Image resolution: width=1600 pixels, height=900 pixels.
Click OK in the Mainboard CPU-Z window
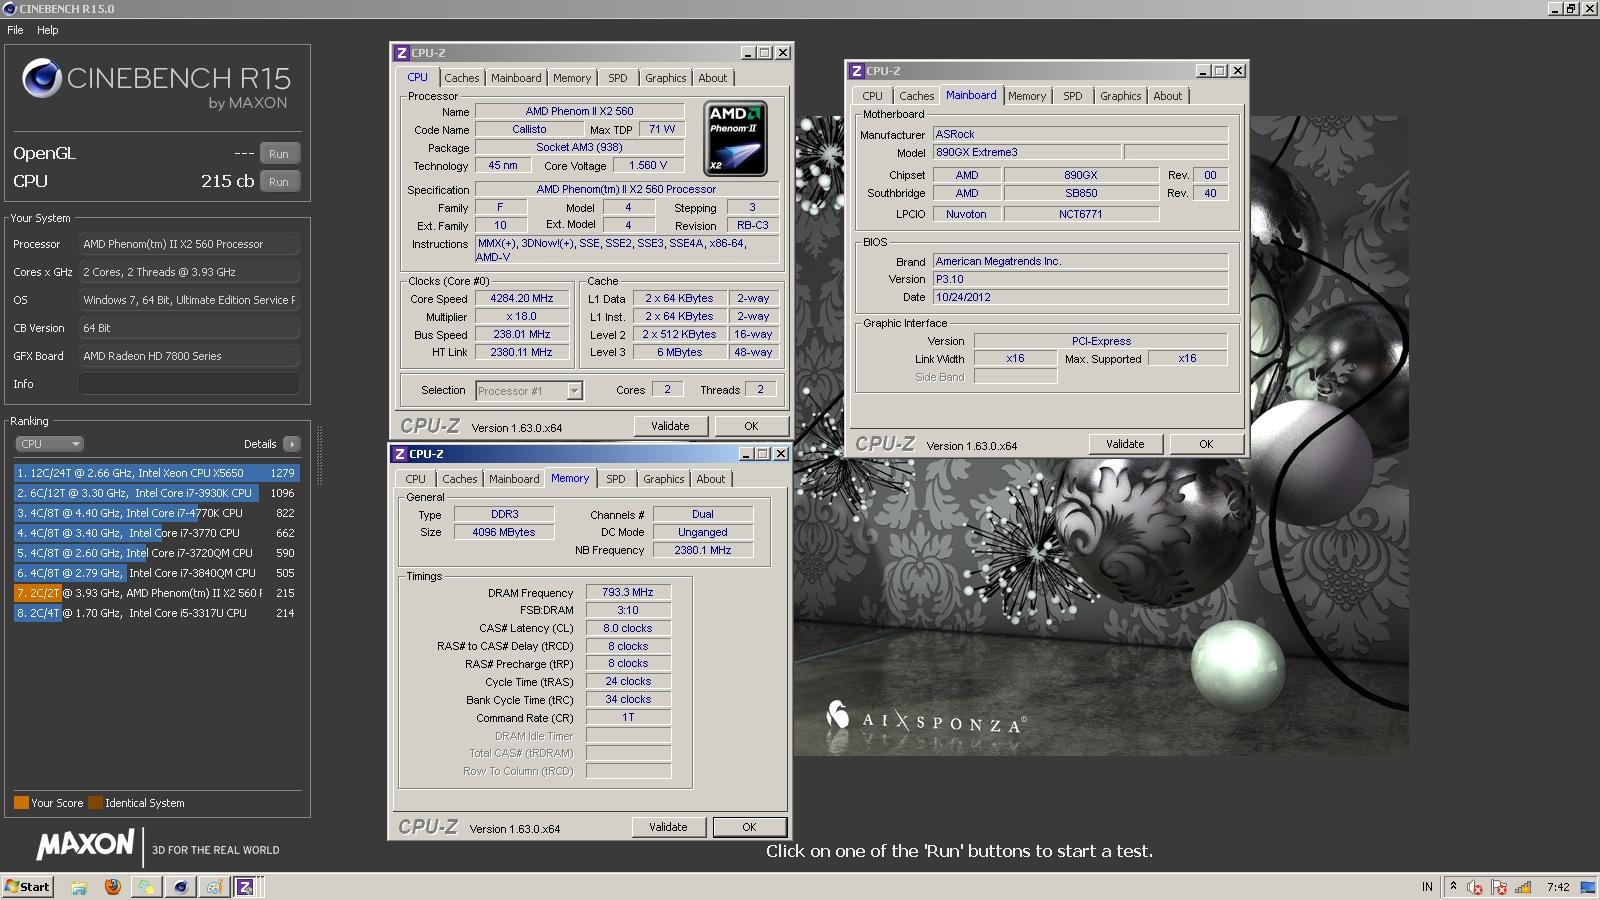[x=1206, y=444]
